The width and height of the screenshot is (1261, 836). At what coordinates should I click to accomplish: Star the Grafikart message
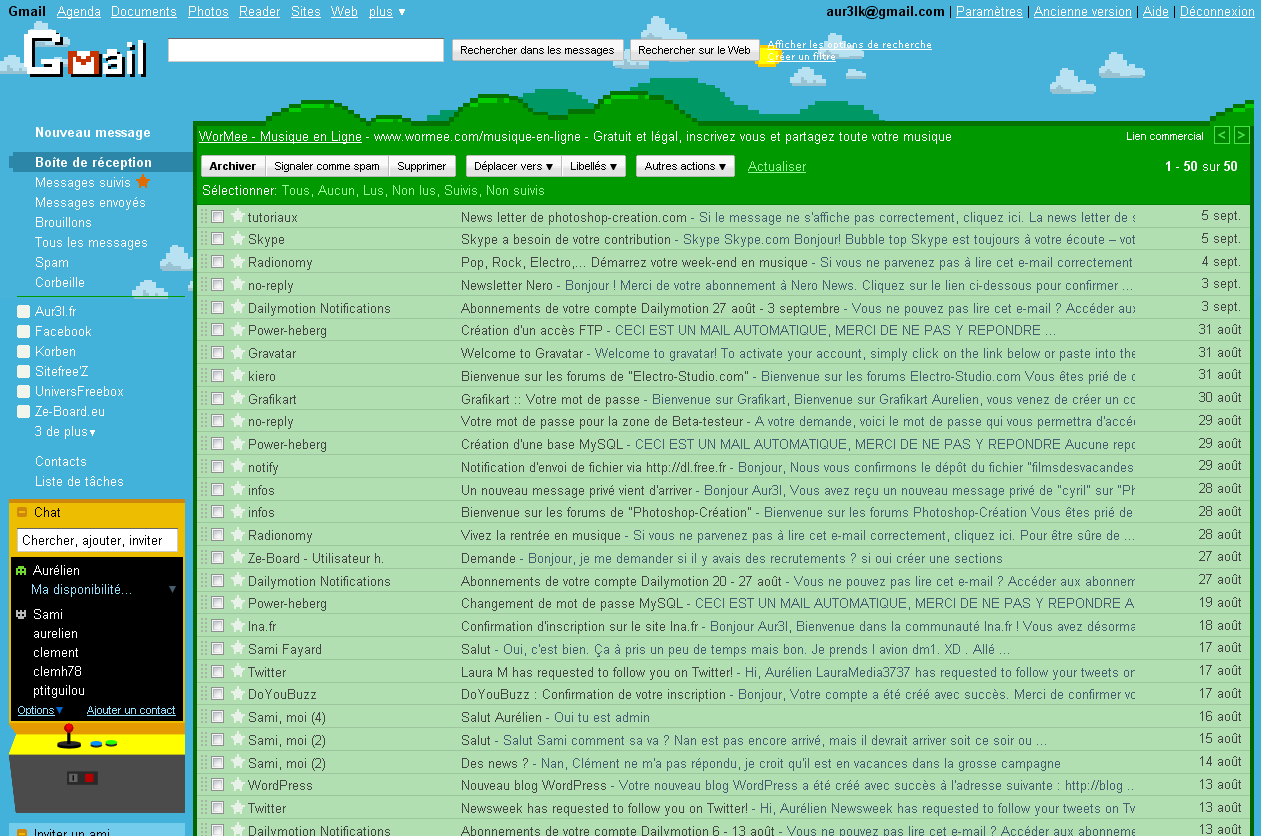(x=237, y=398)
